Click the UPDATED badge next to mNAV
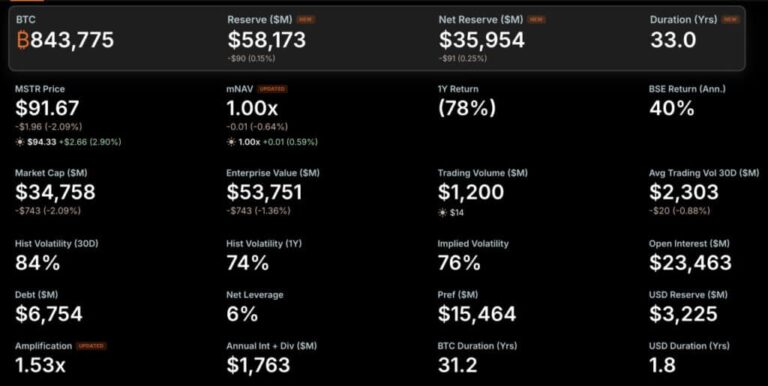 coord(272,89)
